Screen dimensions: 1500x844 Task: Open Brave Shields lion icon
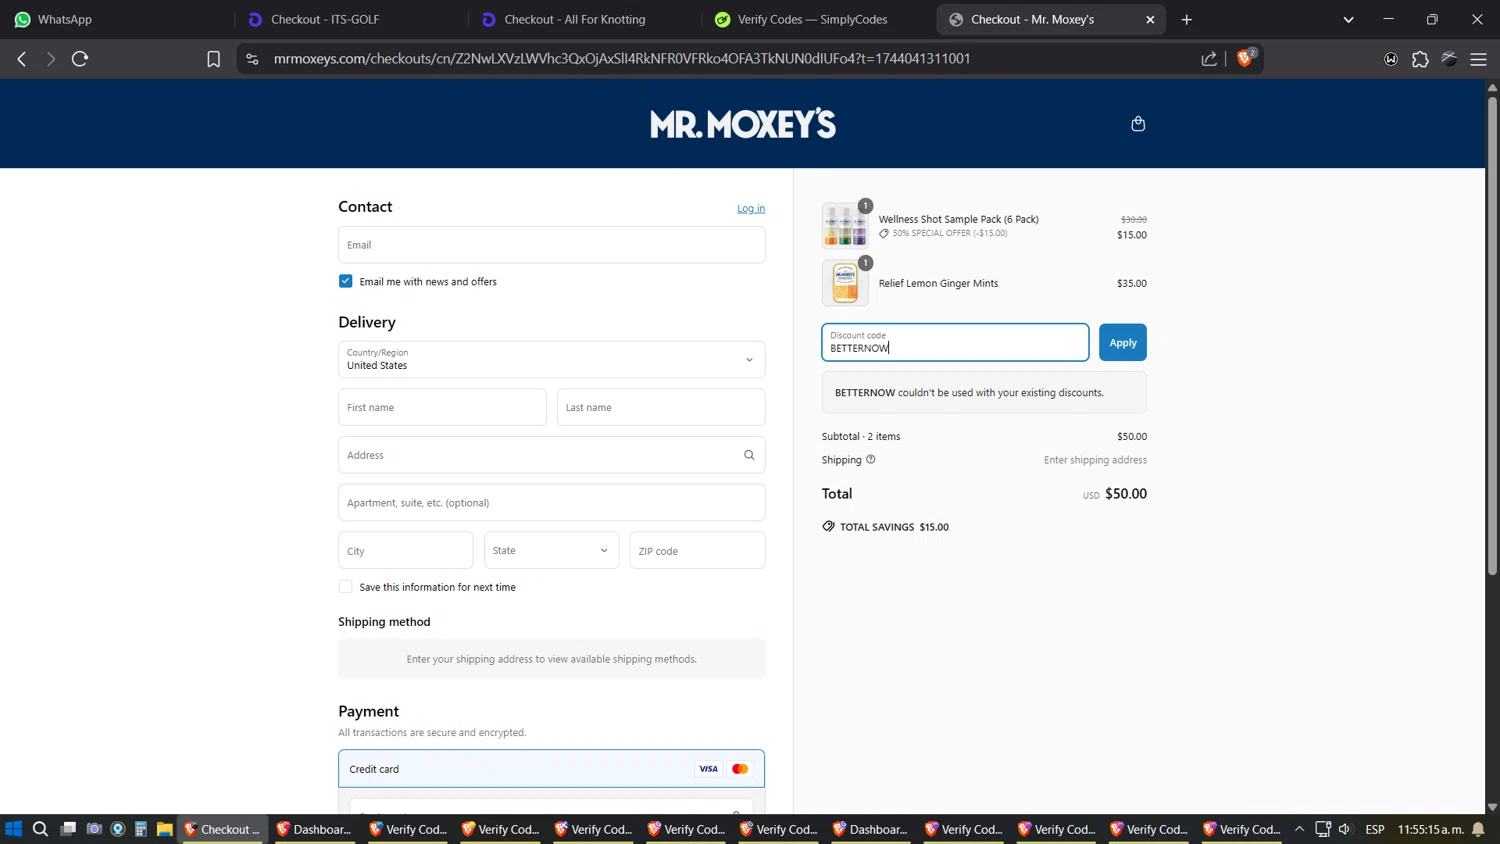coord(1246,58)
